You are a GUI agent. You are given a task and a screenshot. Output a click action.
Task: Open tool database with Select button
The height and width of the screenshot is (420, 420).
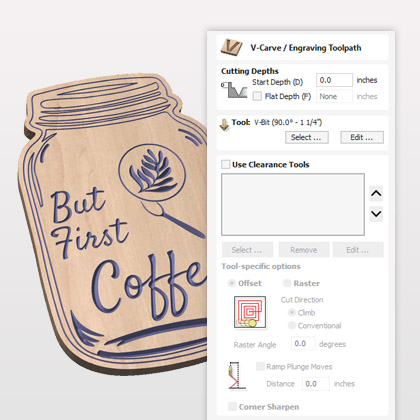pos(307,137)
